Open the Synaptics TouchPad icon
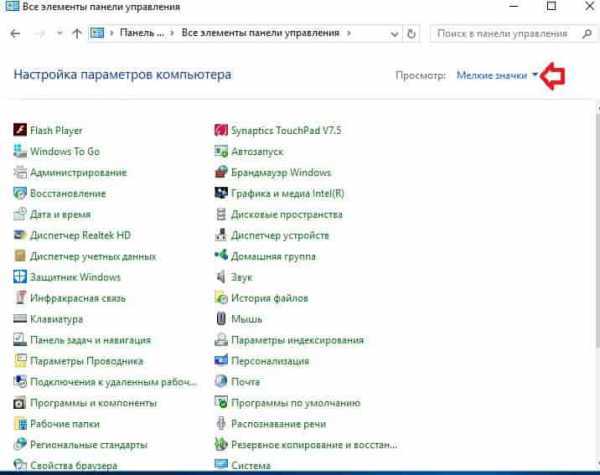The height and width of the screenshot is (475, 600). pos(221,130)
